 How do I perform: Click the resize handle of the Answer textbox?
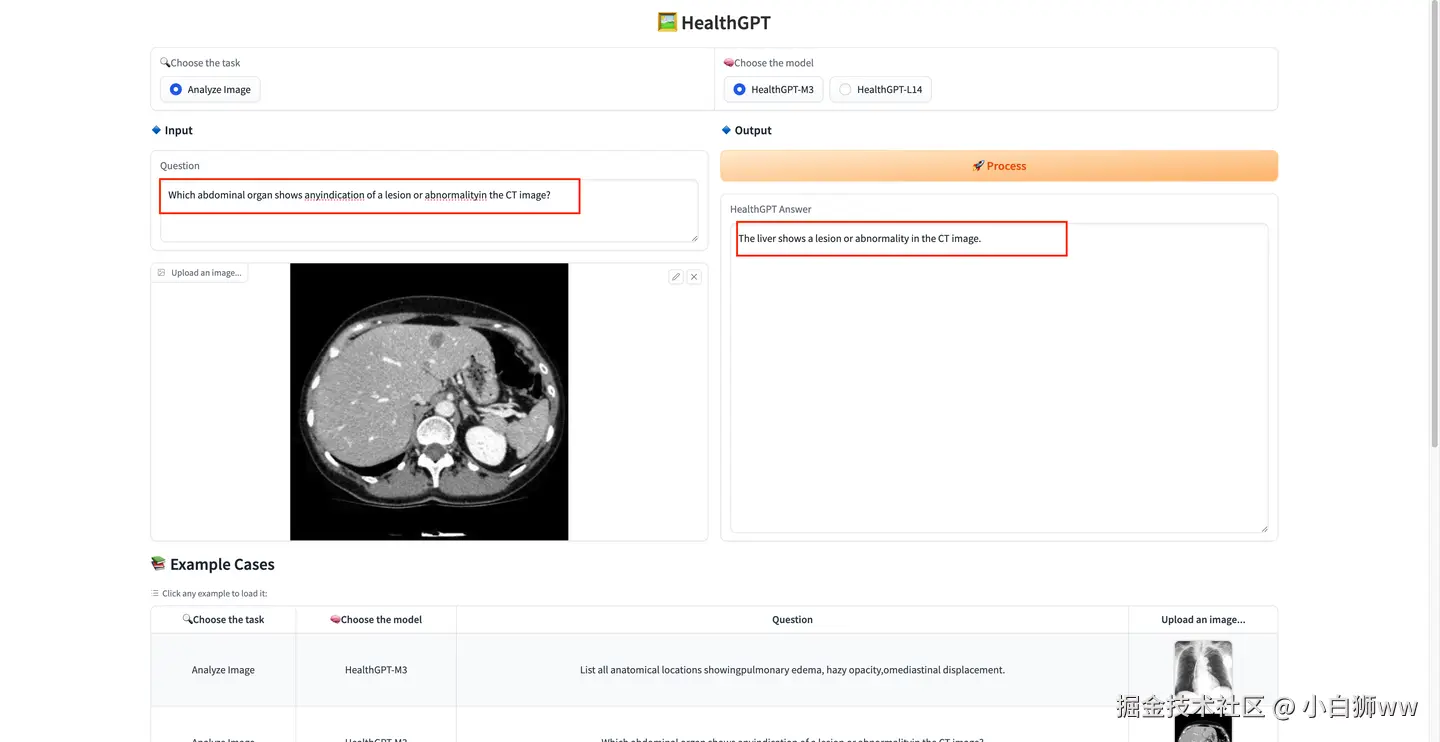tap(1263, 528)
